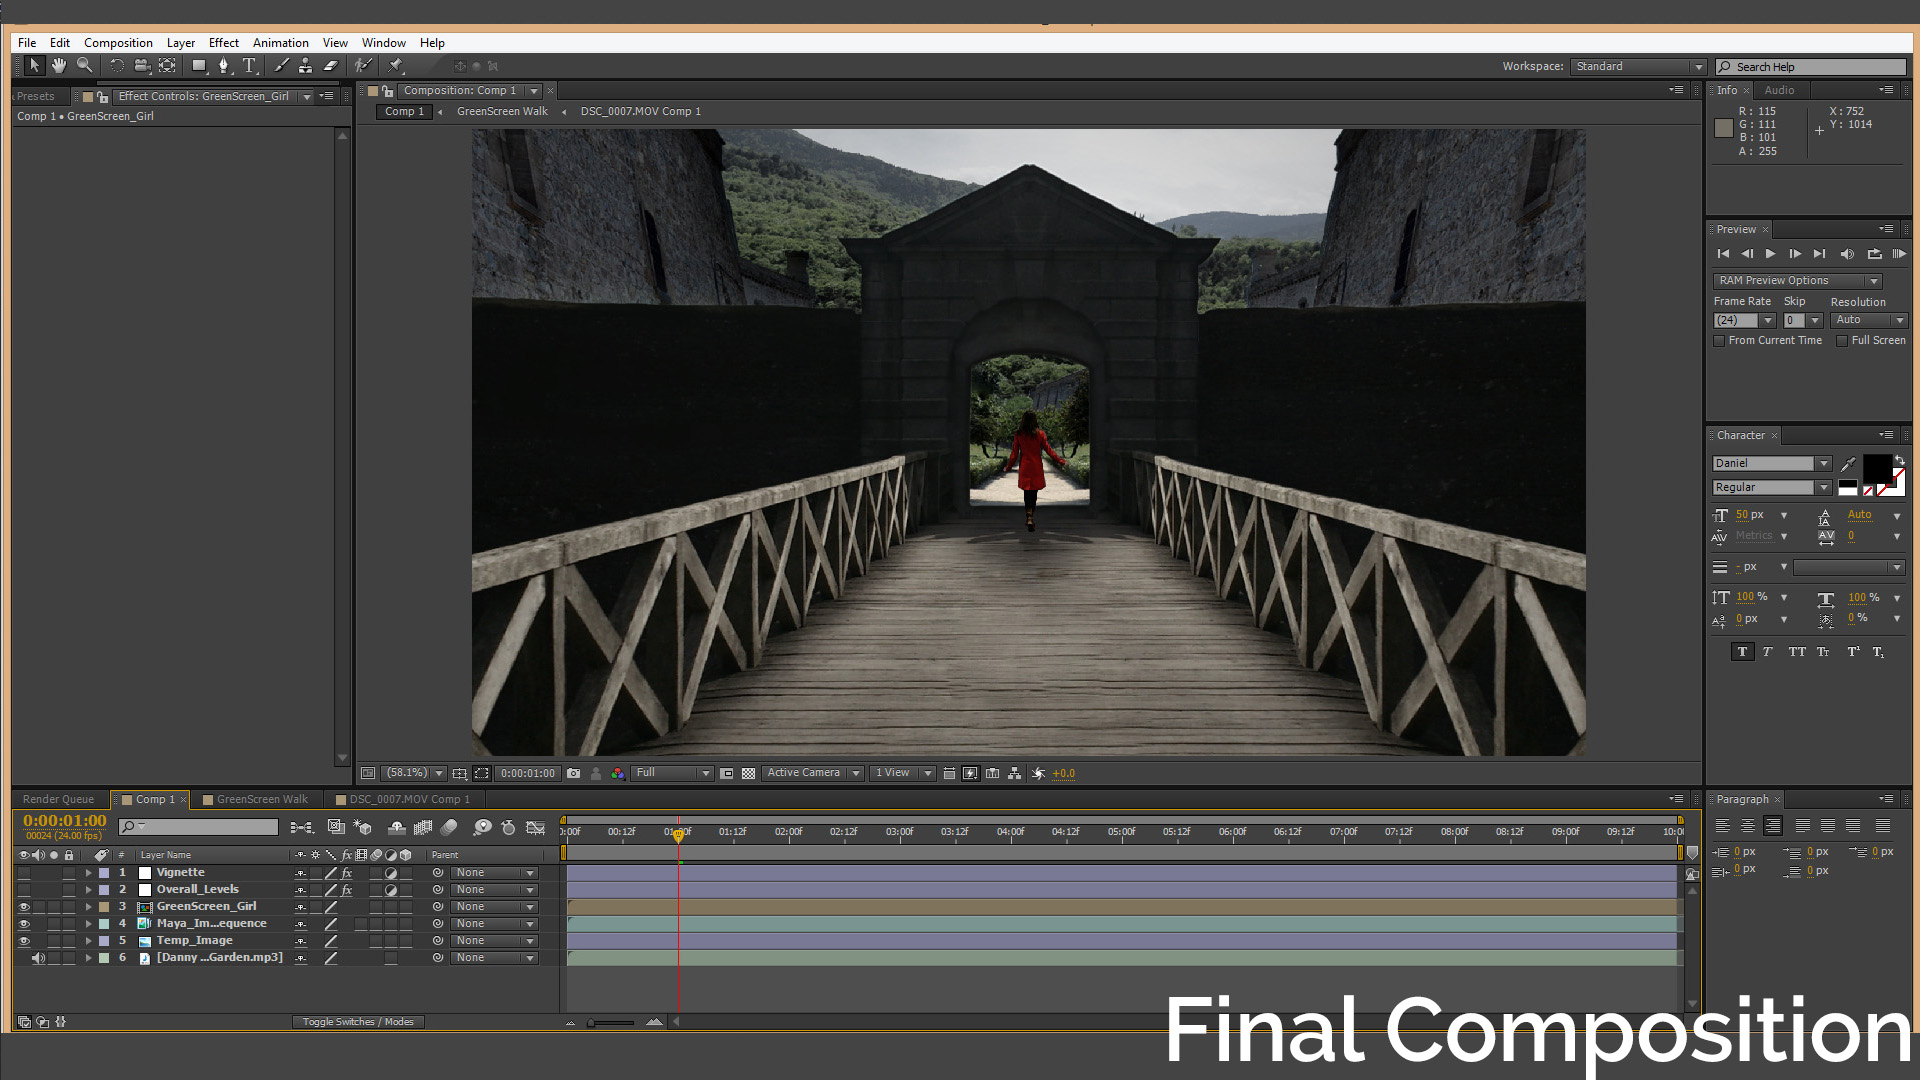The image size is (1920, 1080).
Task: Toggle visibility eye on Temp_Image layer
Action: click(x=24, y=939)
